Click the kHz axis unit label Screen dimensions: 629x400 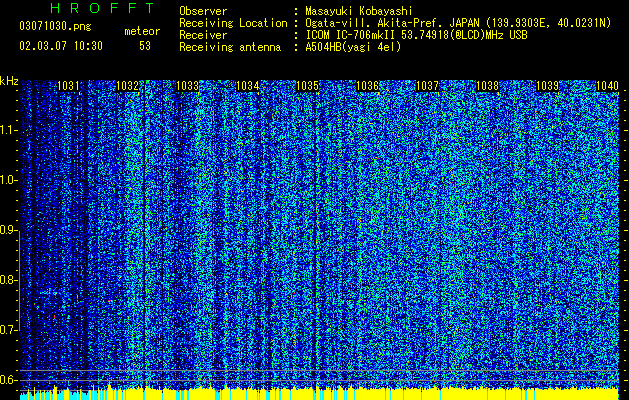point(9,81)
